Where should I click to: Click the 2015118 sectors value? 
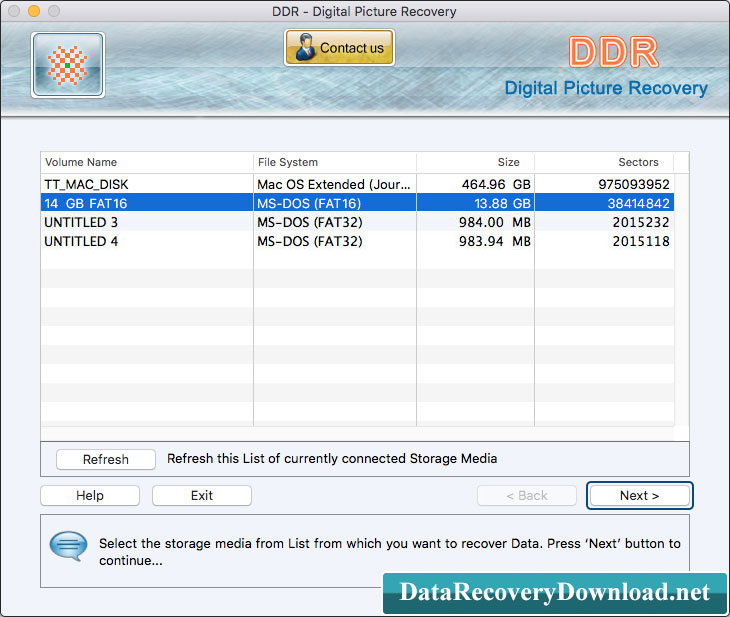pos(641,241)
